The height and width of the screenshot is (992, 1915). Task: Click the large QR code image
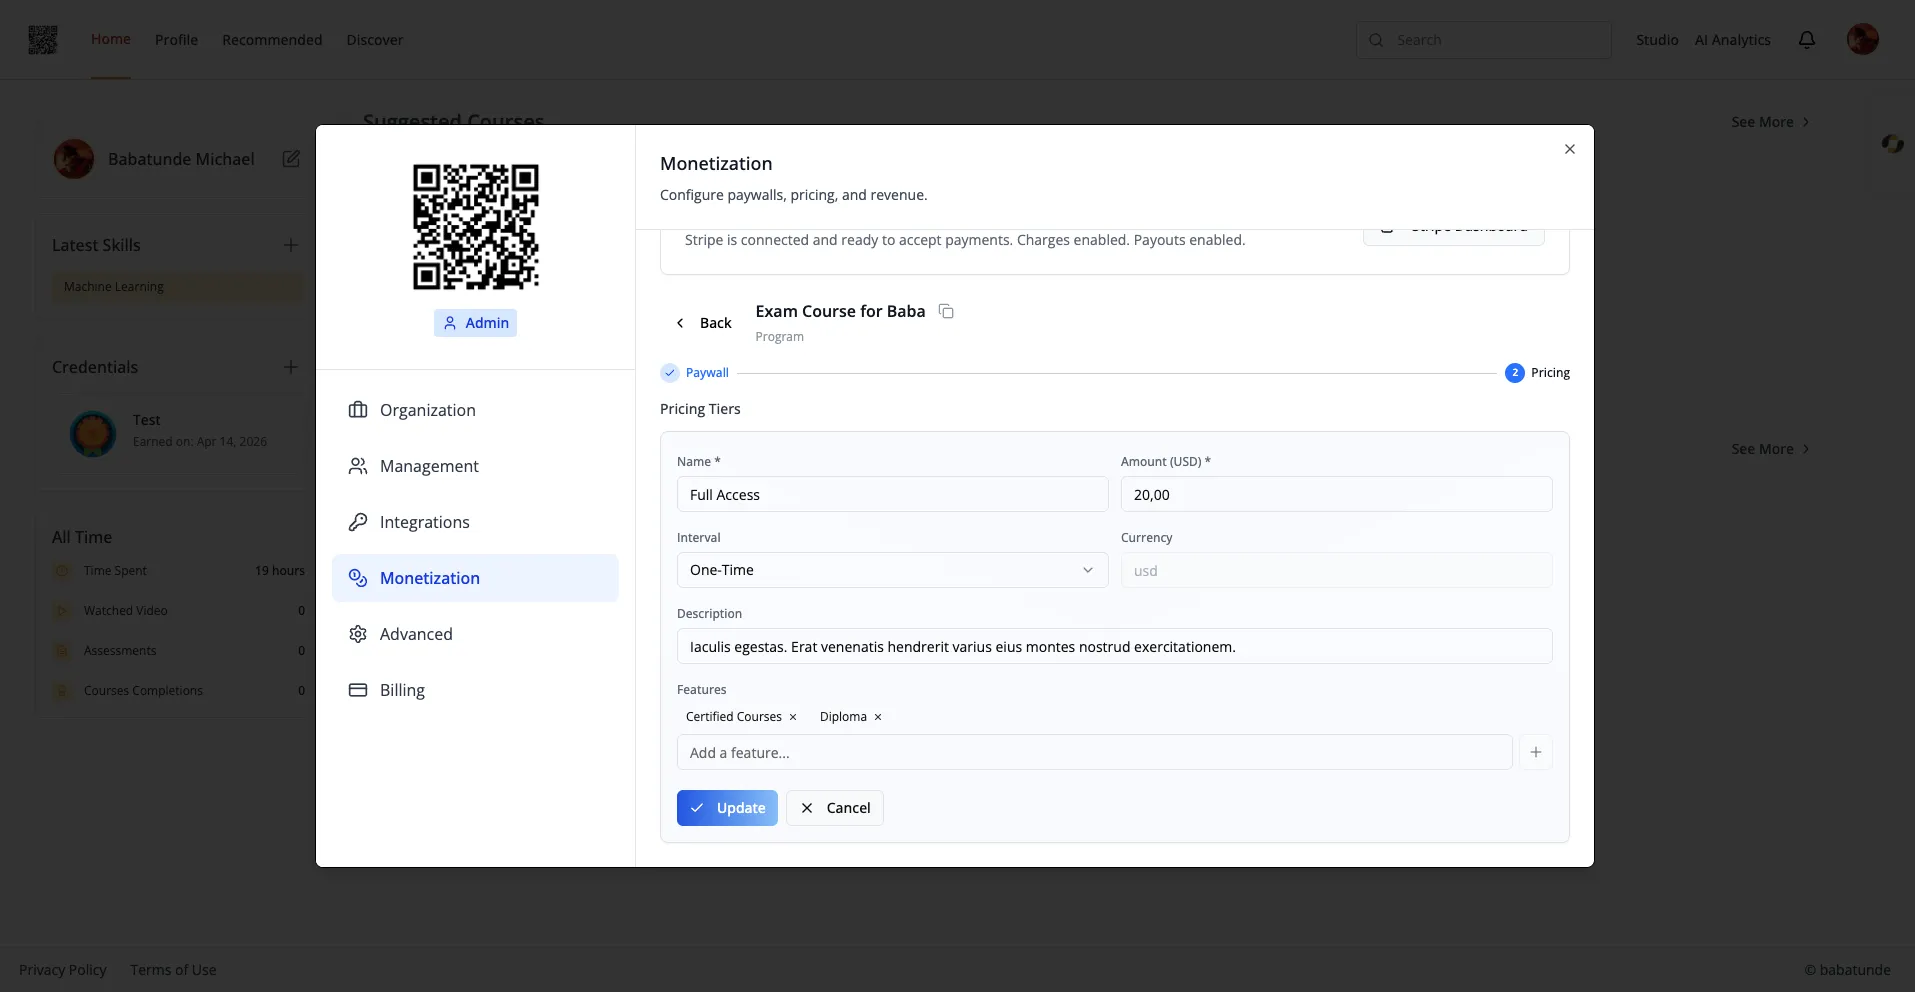[x=476, y=227]
